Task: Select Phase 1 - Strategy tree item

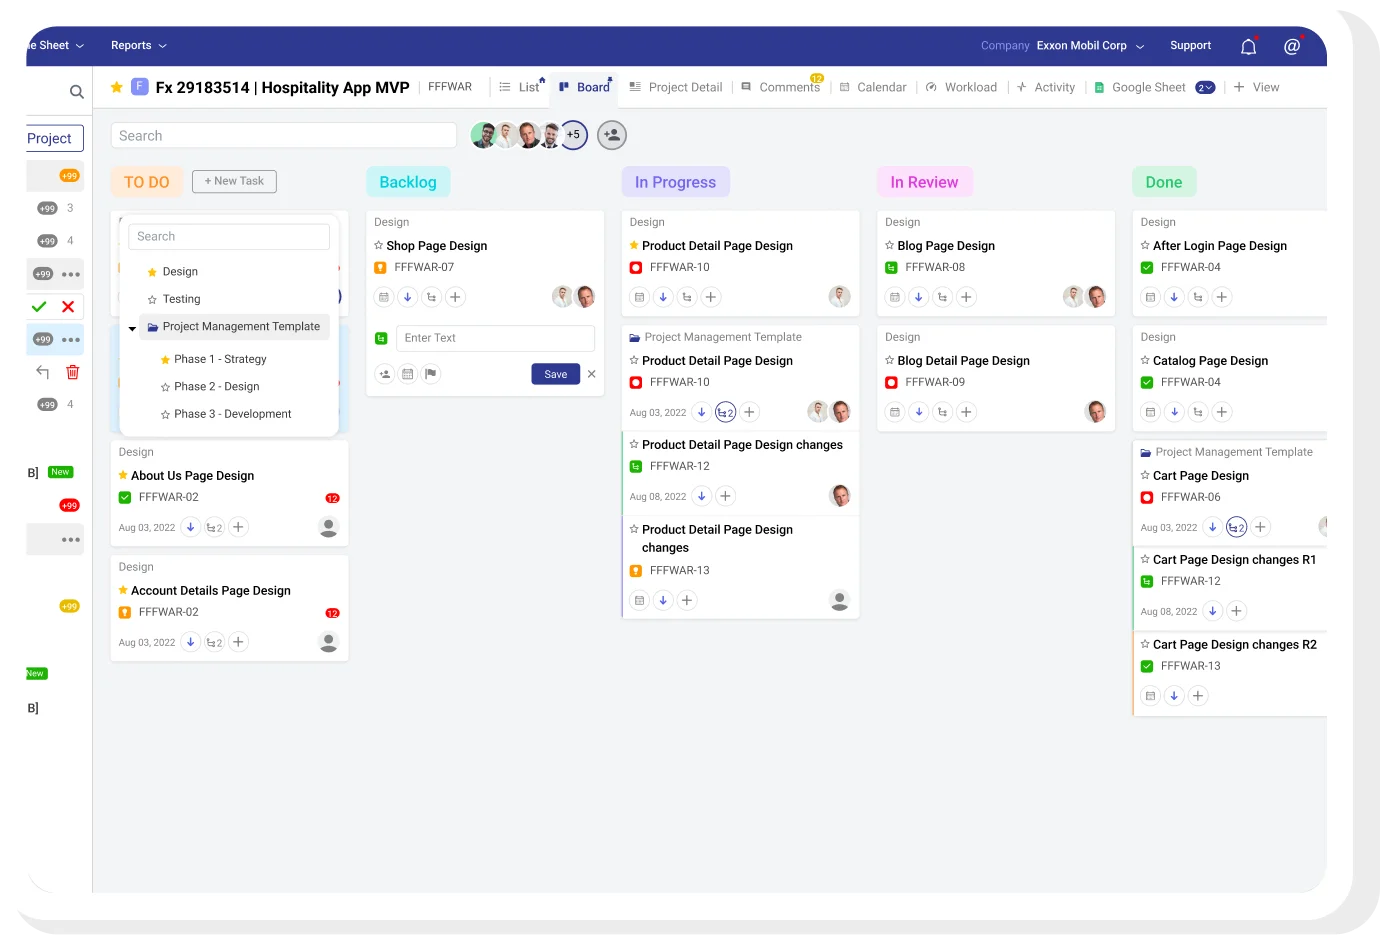Action: click(220, 359)
